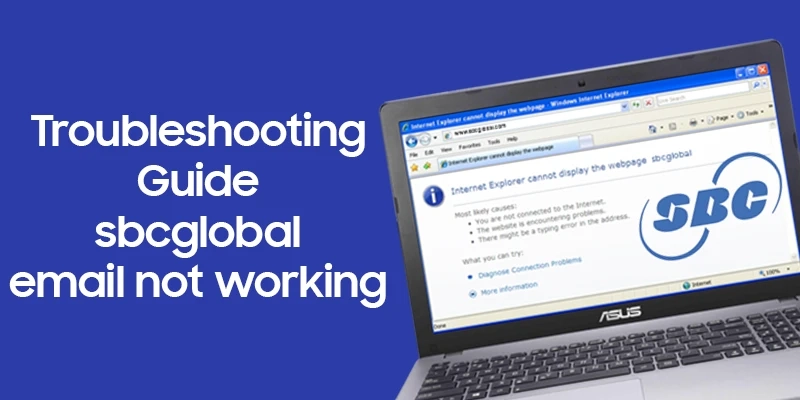Click the red X Stop loading icon

648,103
